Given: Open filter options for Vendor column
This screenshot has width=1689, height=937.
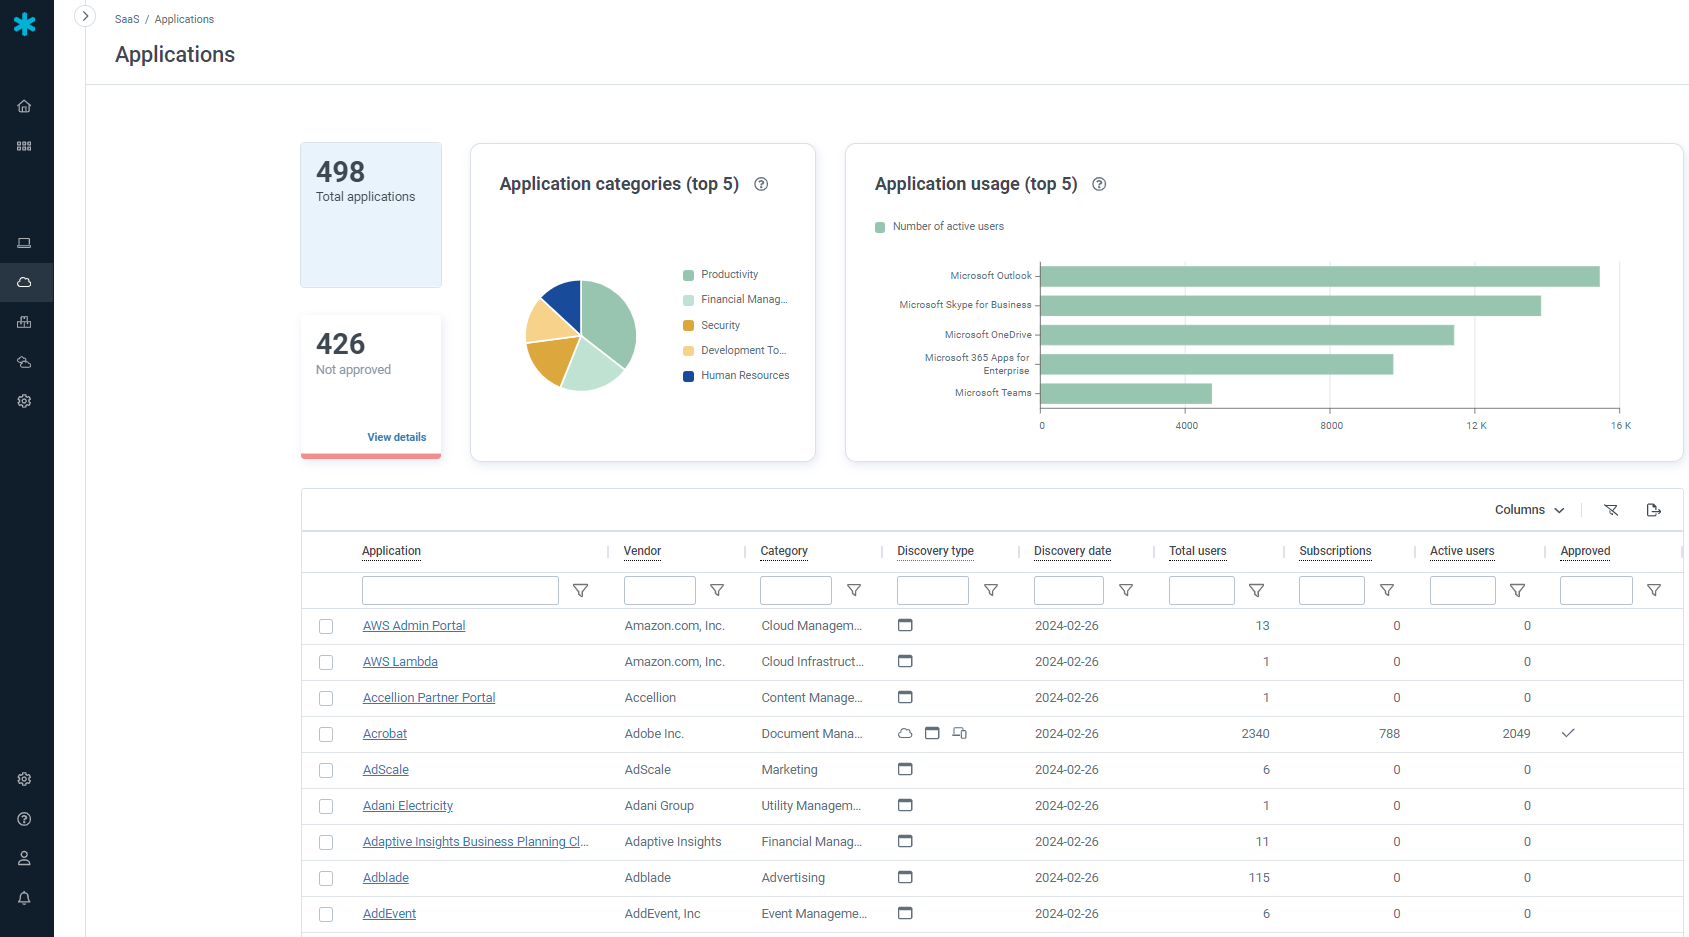Looking at the screenshot, I should [x=717, y=591].
